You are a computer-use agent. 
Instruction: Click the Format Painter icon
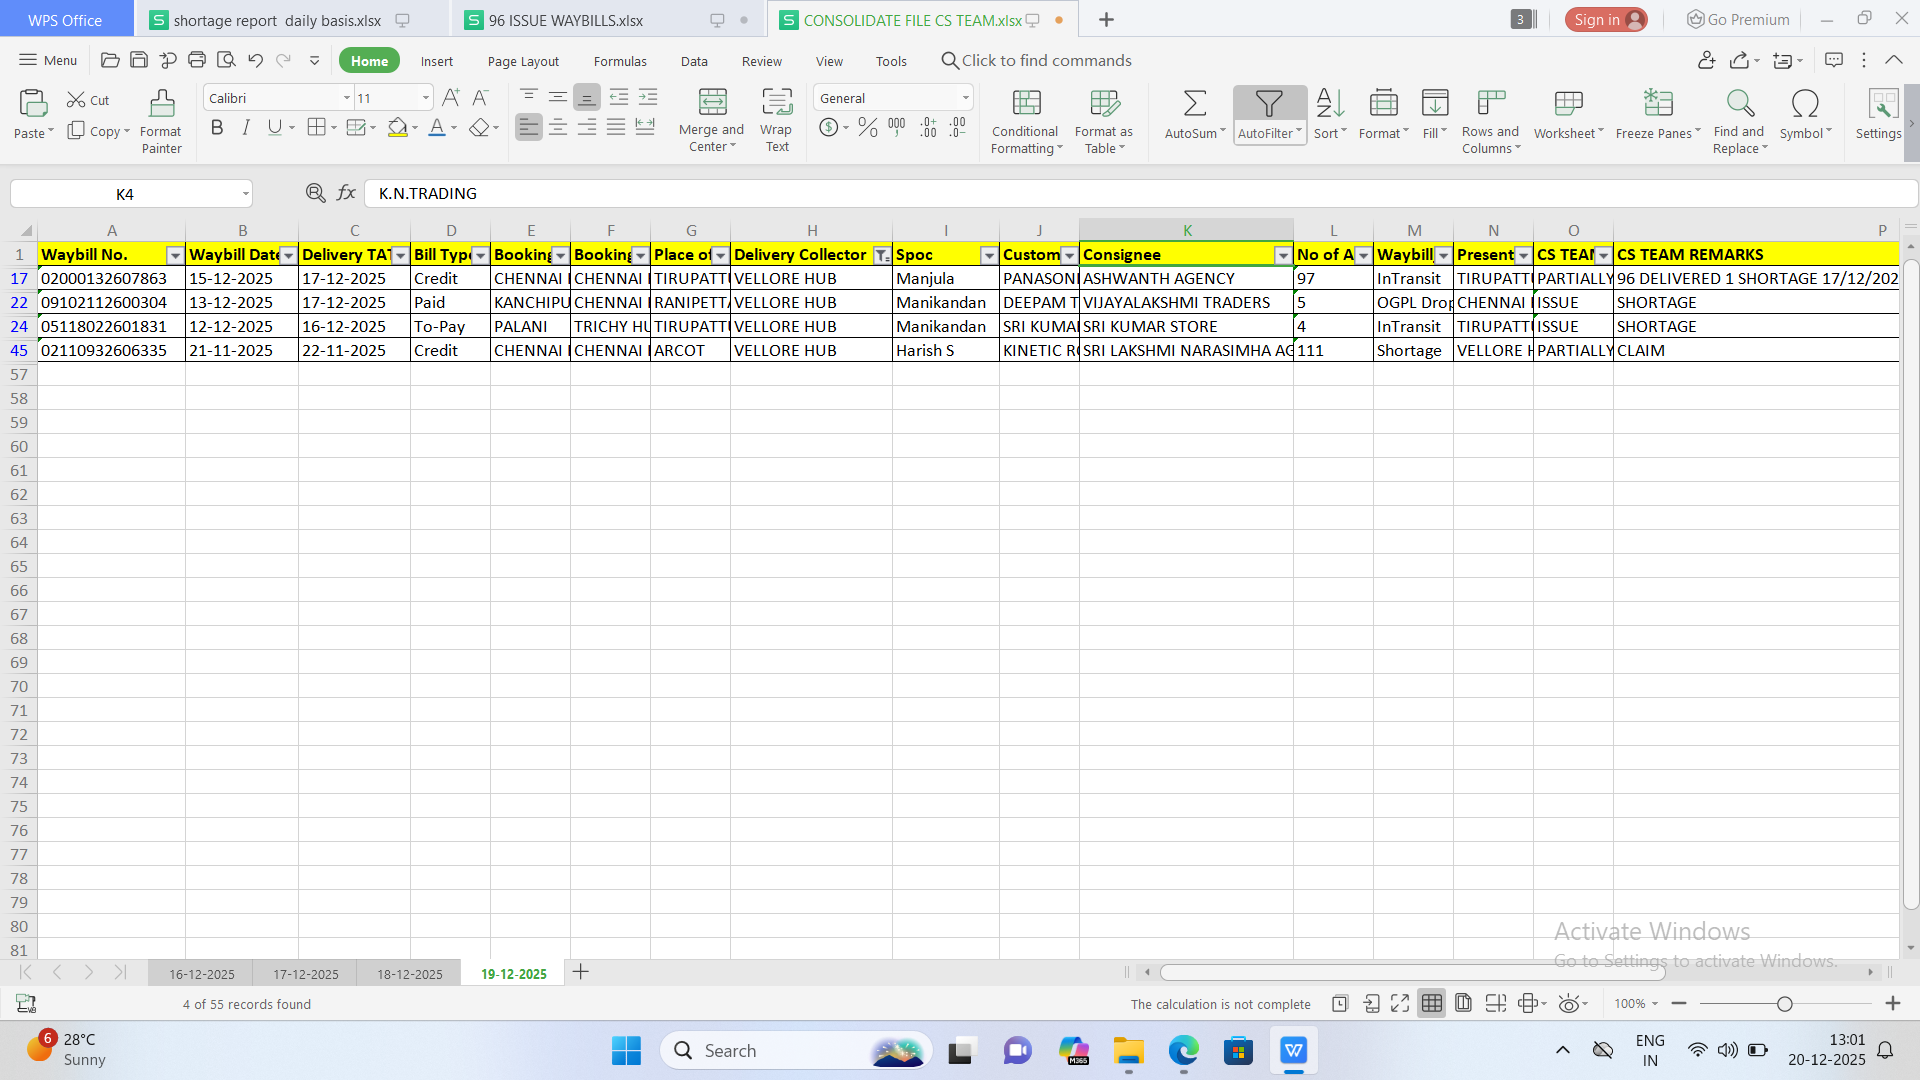(x=161, y=104)
